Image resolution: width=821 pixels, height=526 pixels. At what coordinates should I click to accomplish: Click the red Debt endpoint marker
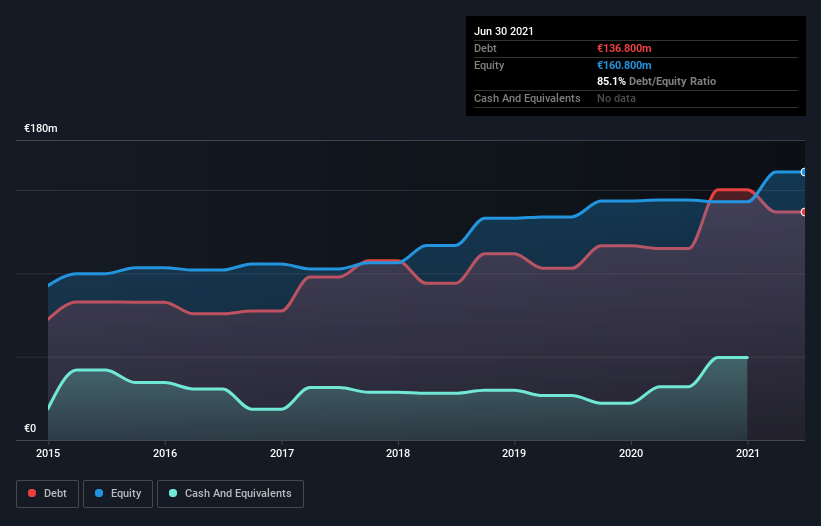tap(804, 212)
